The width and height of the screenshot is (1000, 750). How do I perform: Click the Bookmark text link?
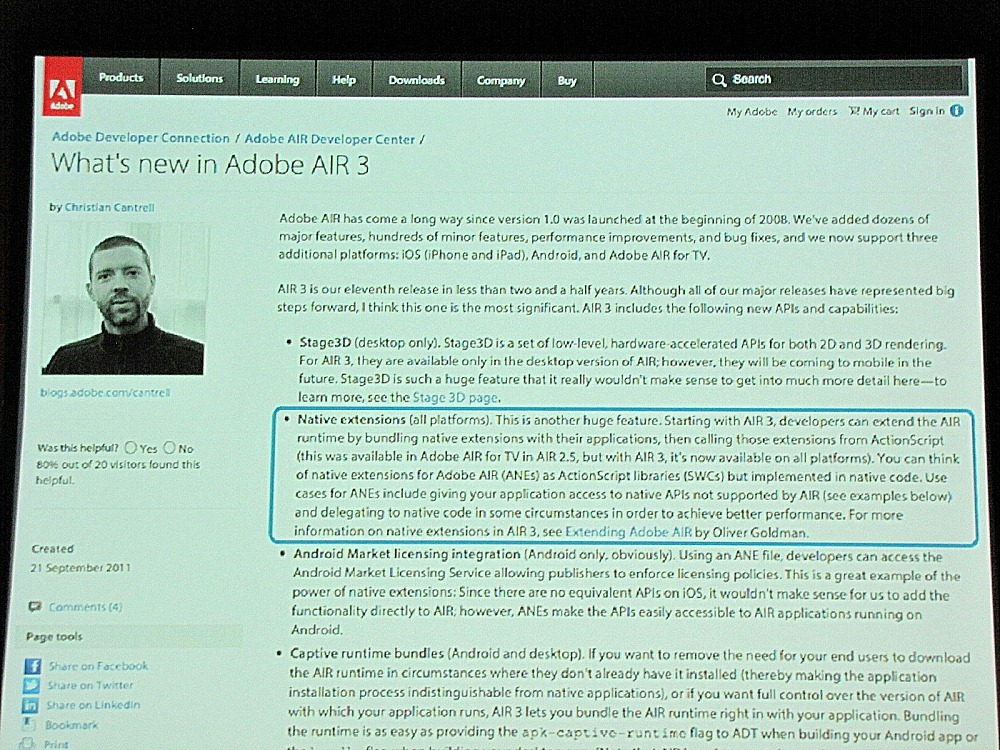[x=71, y=725]
